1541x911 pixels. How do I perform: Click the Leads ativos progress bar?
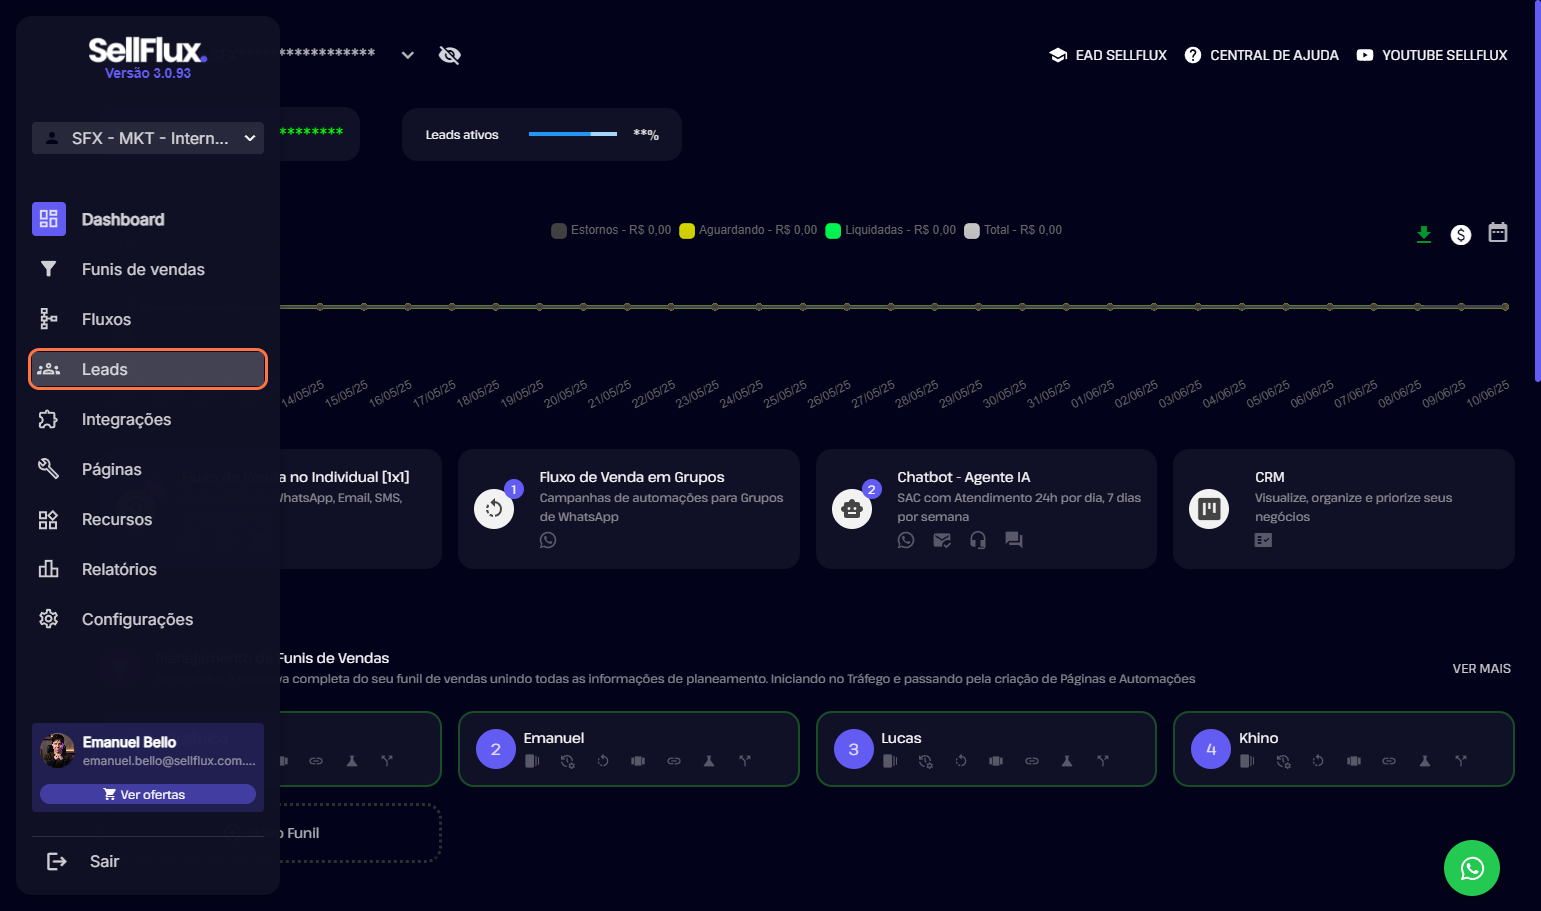pyautogui.click(x=573, y=134)
